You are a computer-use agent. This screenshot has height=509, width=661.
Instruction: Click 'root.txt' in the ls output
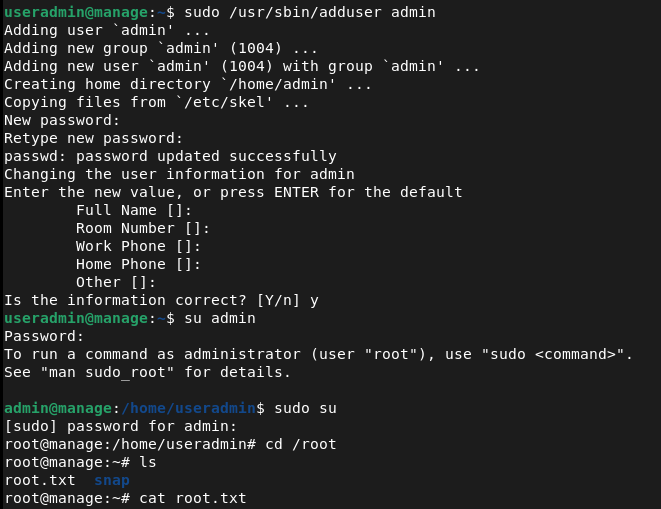(40, 480)
